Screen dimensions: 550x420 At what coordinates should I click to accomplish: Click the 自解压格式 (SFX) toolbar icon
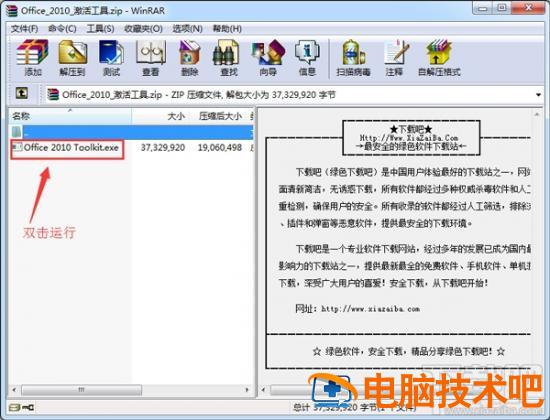pos(439,53)
